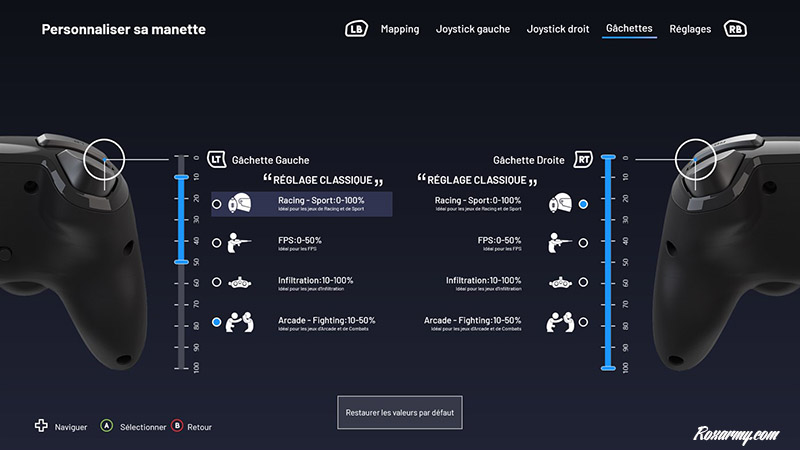Click the left trigger range slider bar
The height and width of the screenshot is (450, 800).
pyautogui.click(x=181, y=220)
